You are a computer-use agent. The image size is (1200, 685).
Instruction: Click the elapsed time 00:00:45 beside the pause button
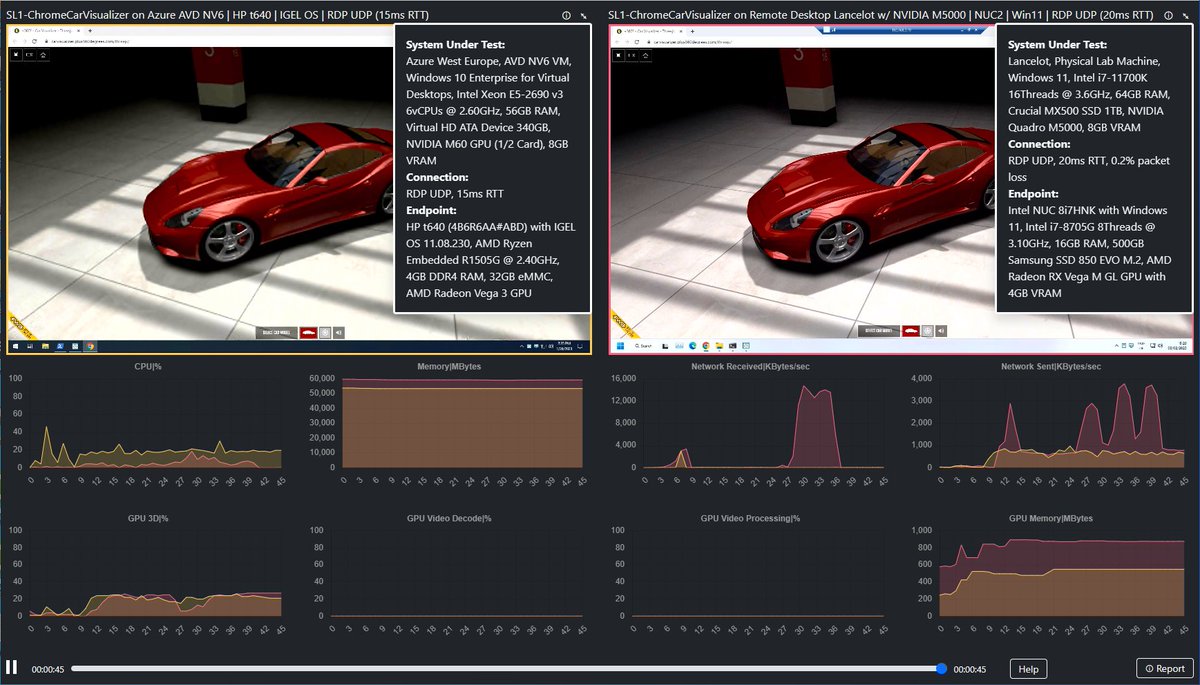[48, 669]
